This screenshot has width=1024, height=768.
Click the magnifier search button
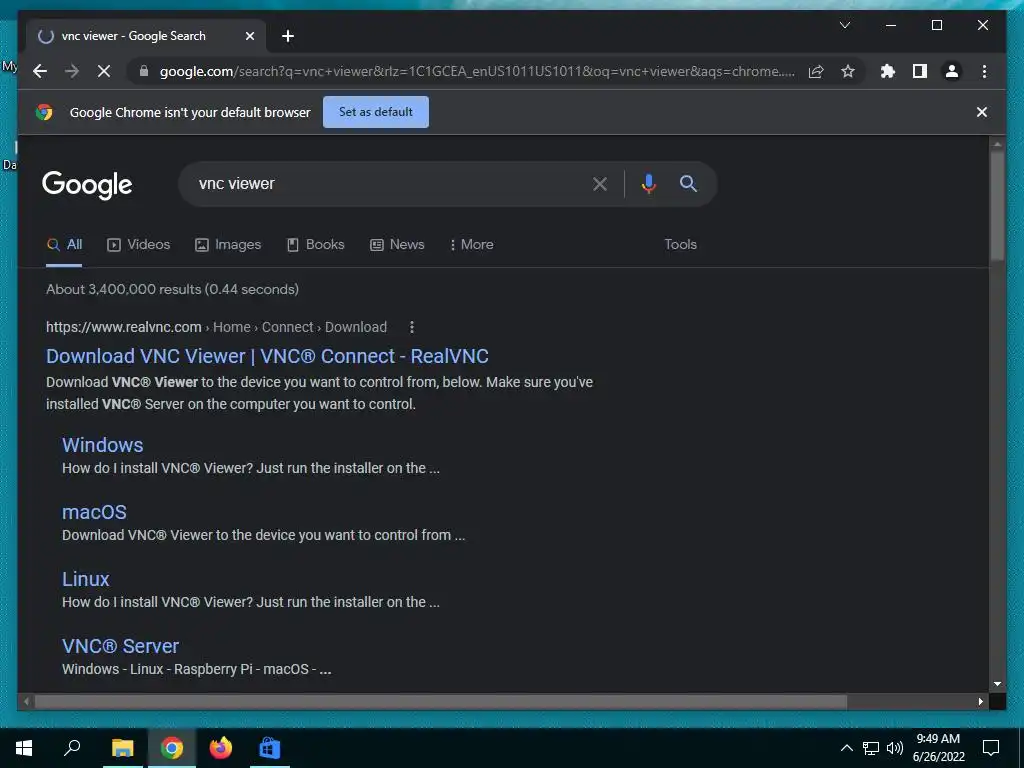(688, 184)
